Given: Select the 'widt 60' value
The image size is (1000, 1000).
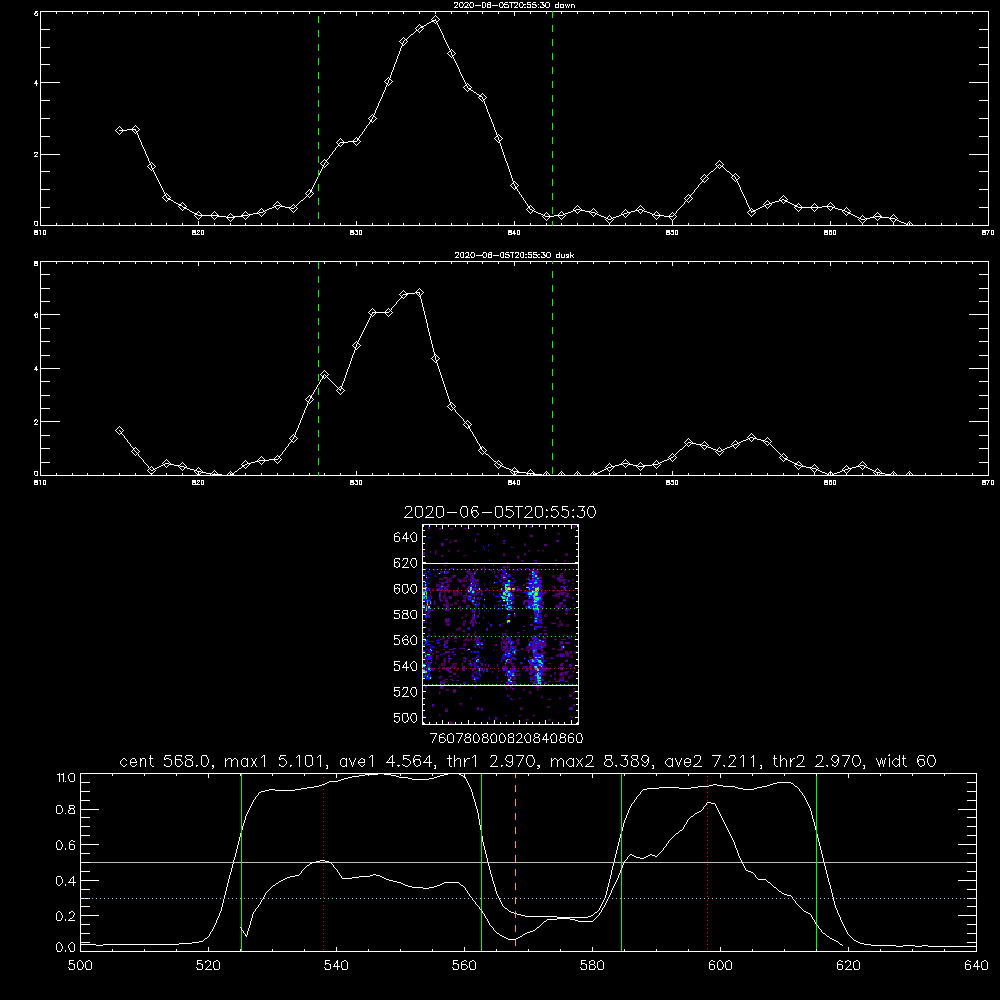Looking at the screenshot, I should tap(906, 761).
